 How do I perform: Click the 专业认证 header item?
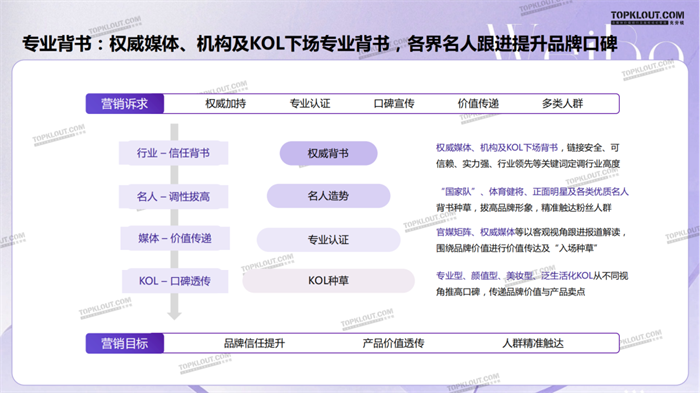tap(310, 104)
